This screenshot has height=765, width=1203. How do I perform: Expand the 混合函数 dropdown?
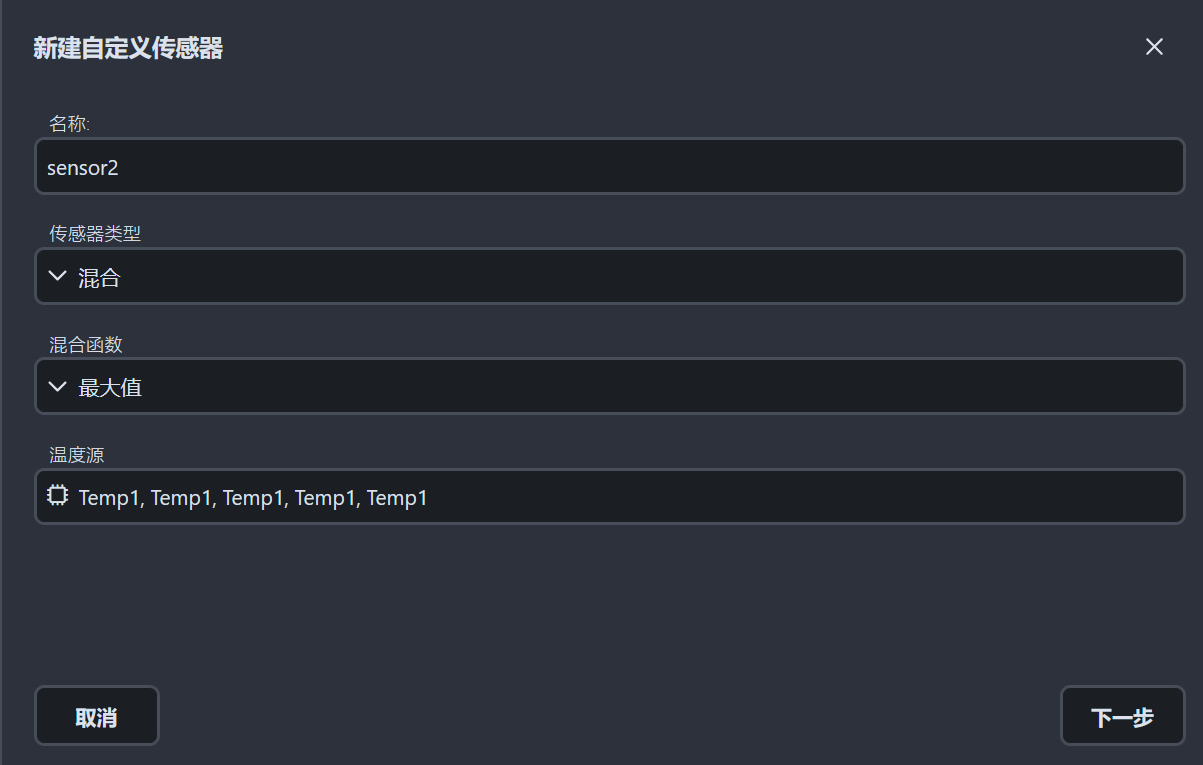(610, 386)
